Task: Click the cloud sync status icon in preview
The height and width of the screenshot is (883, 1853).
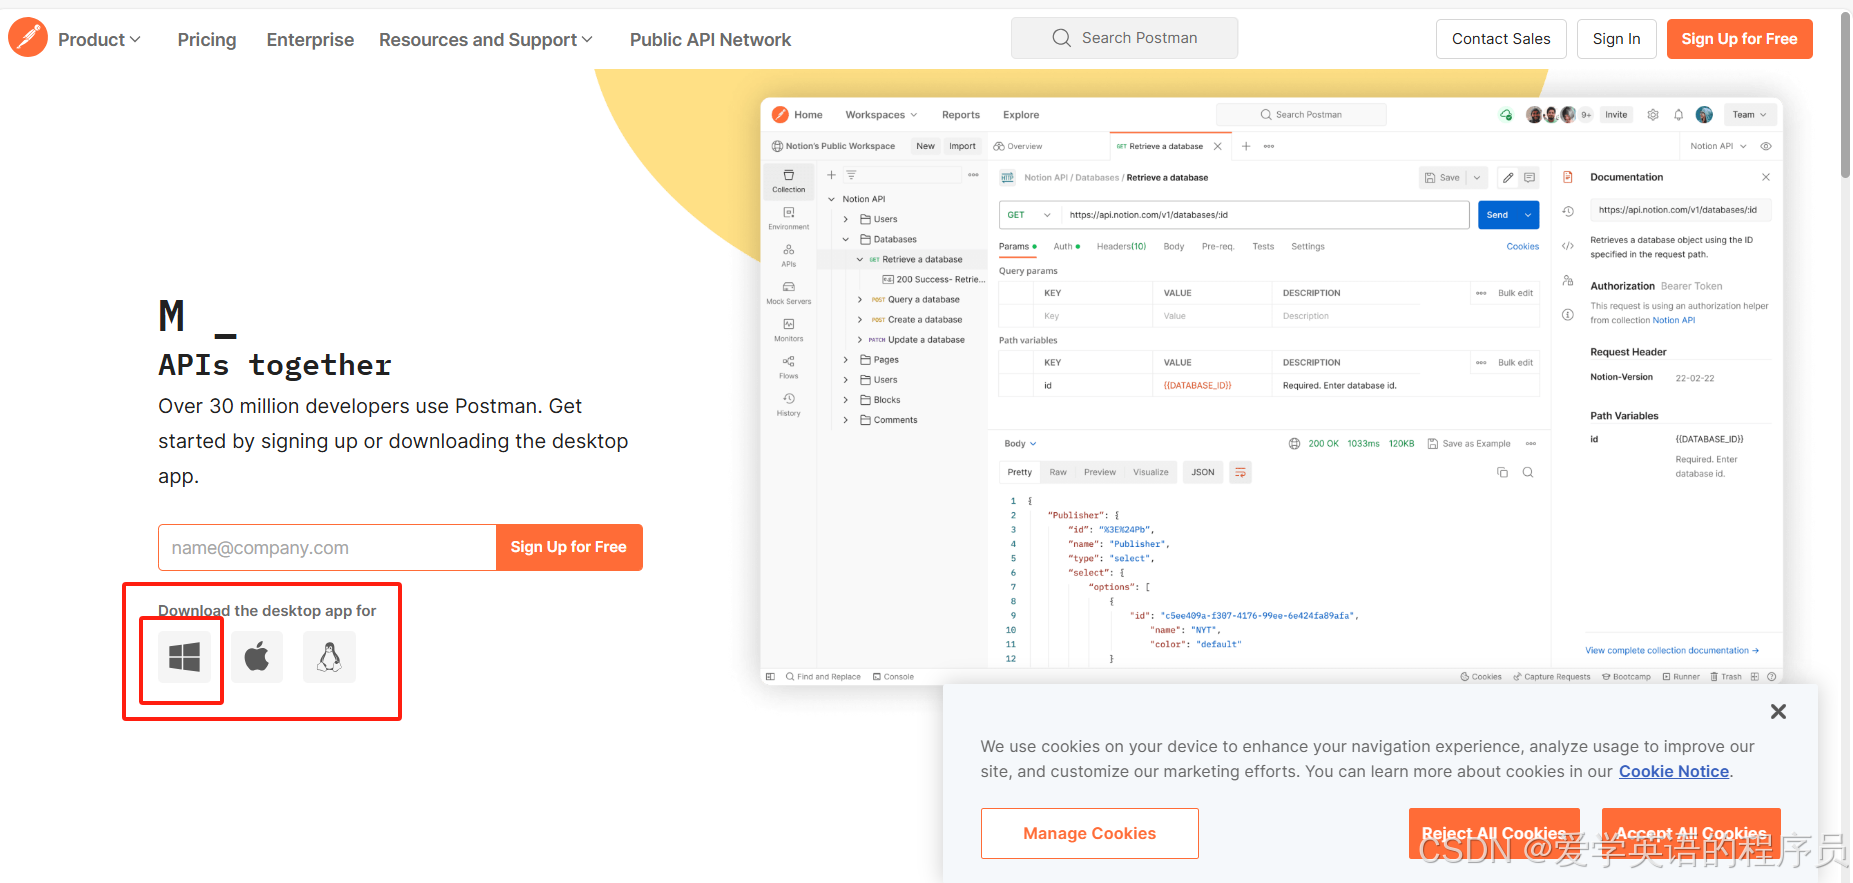Action: pos(1506,115)
